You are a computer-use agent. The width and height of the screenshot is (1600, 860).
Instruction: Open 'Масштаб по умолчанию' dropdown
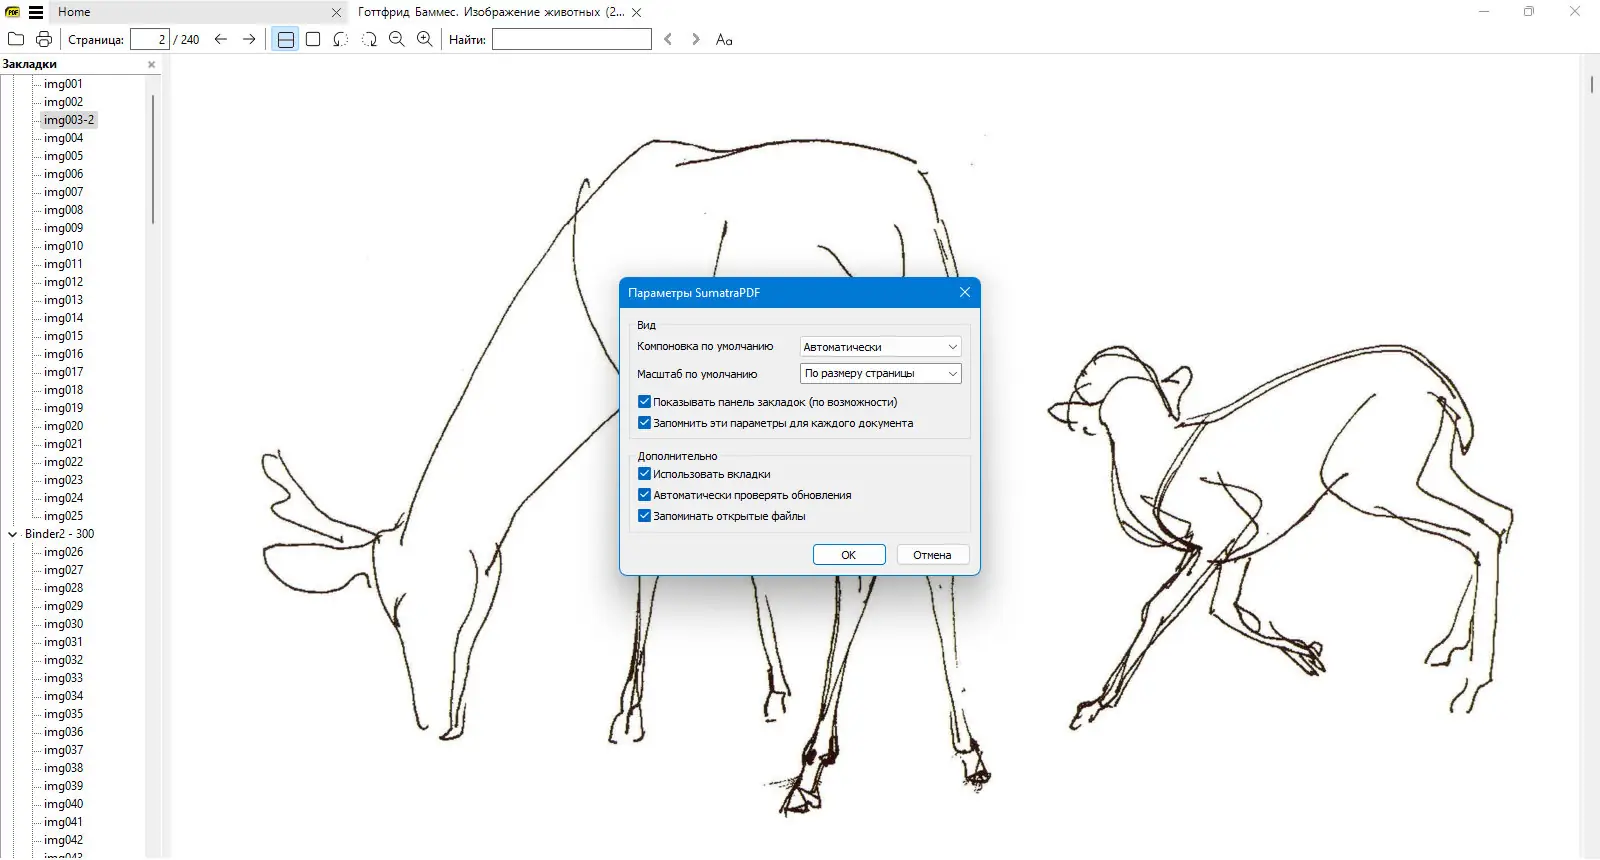coord(880,373)
